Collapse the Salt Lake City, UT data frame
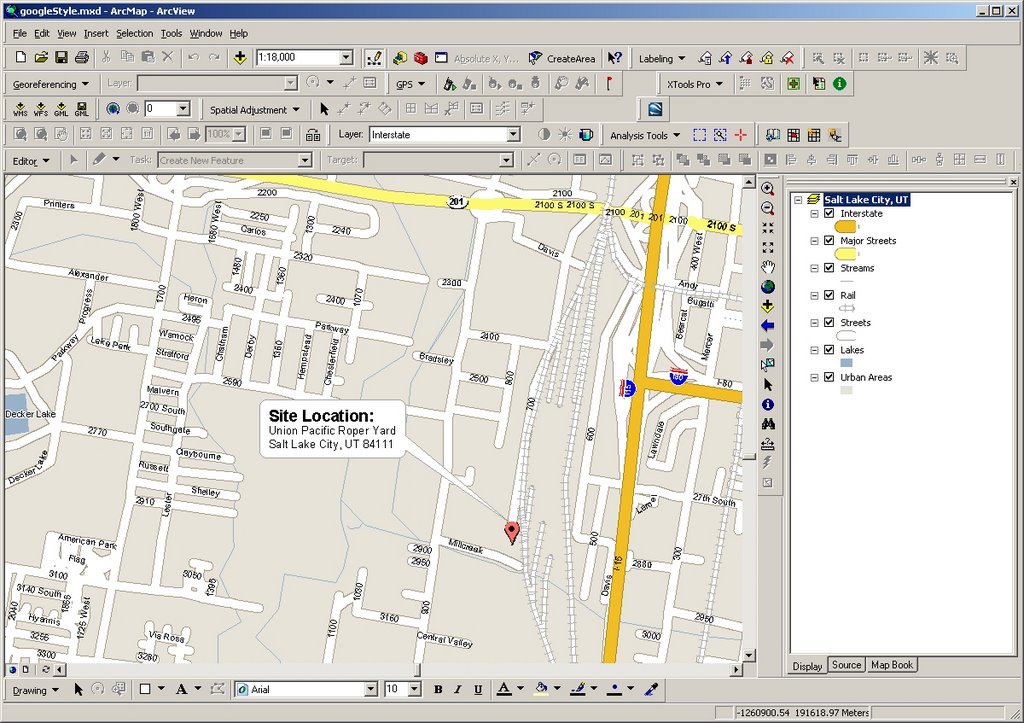 coord(798,200)
